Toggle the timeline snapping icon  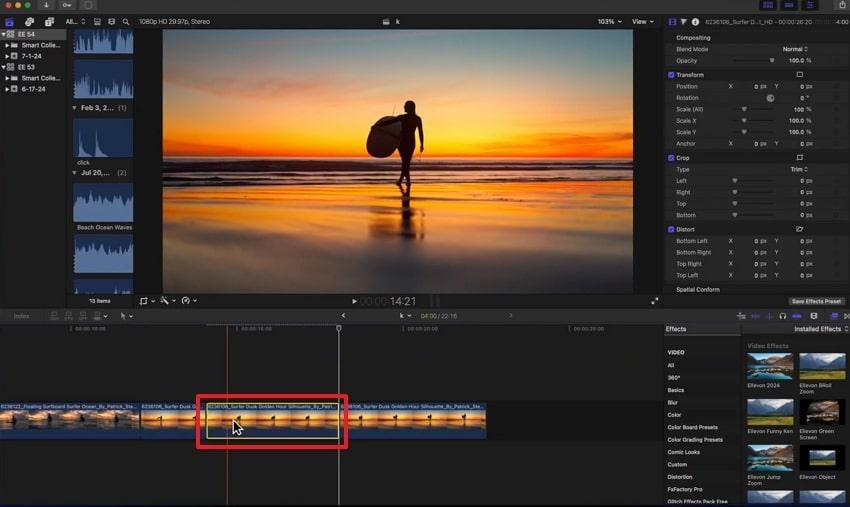click(x=797, y=316)
